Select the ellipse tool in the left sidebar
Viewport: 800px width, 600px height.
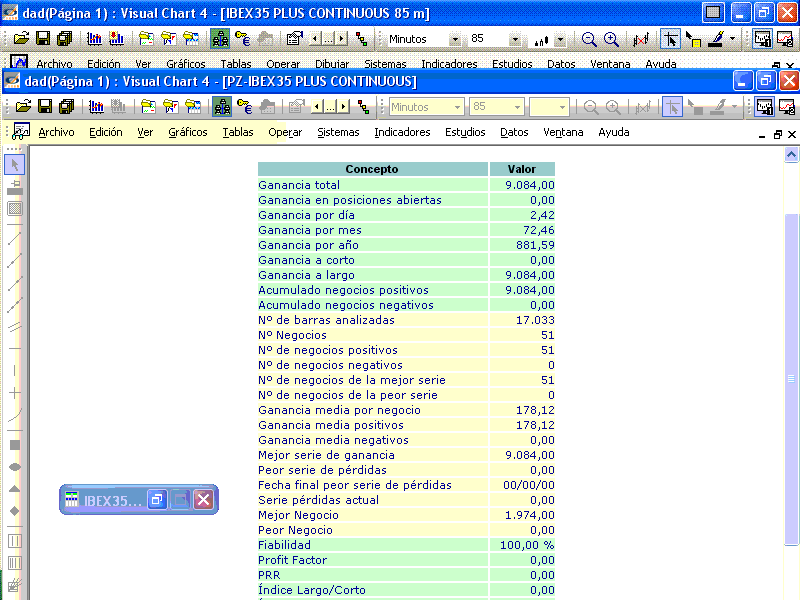coord(15,467)
